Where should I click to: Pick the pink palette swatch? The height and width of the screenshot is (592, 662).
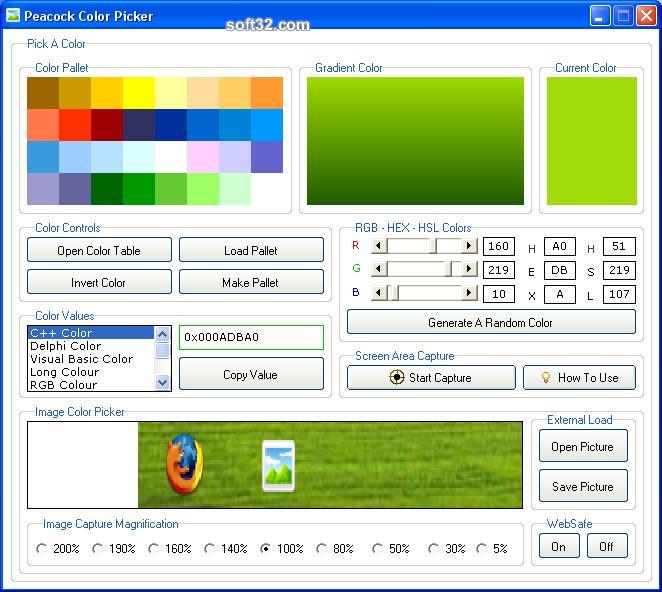(203, 157)
